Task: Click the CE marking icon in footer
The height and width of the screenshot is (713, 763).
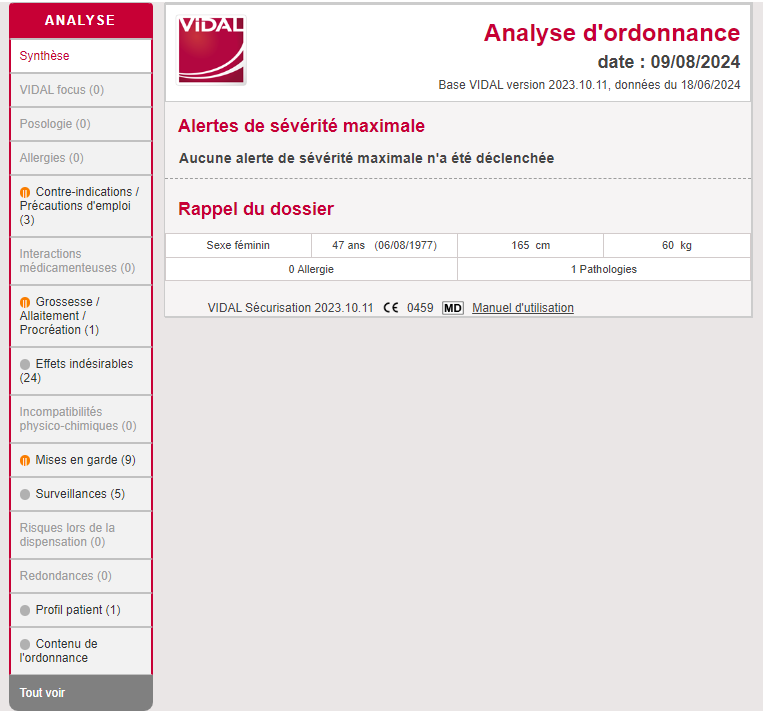Action: [390, 308]
